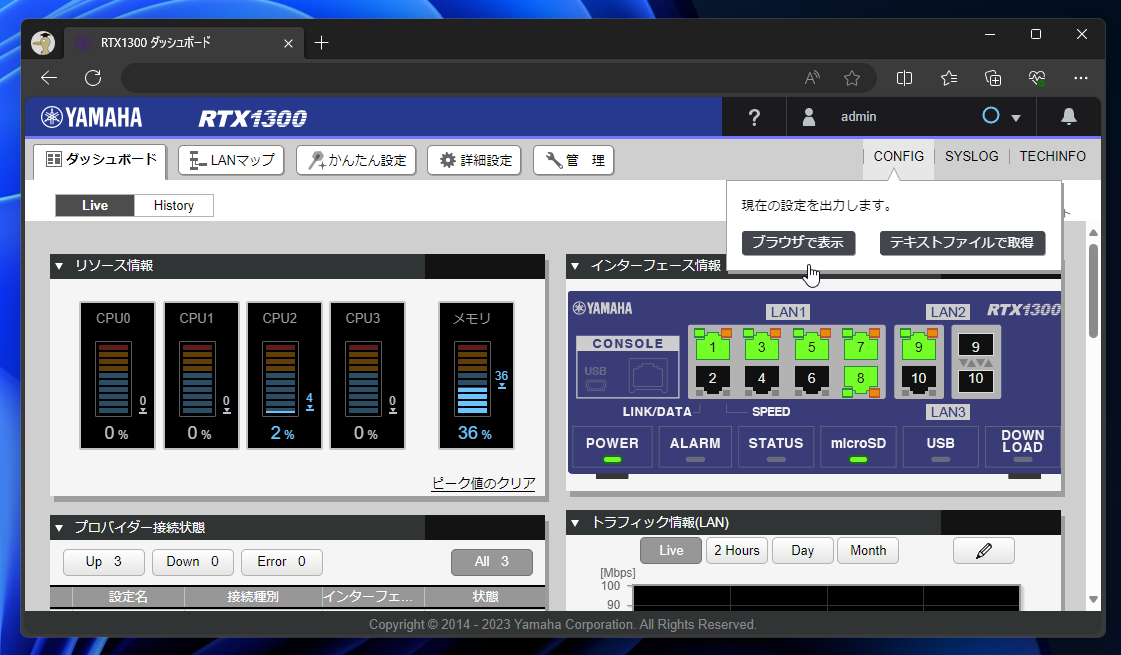This screenshot has height=655, width=1121.
Task: Click the favorites star in the address bar
Action: click(x=851, y=78)
